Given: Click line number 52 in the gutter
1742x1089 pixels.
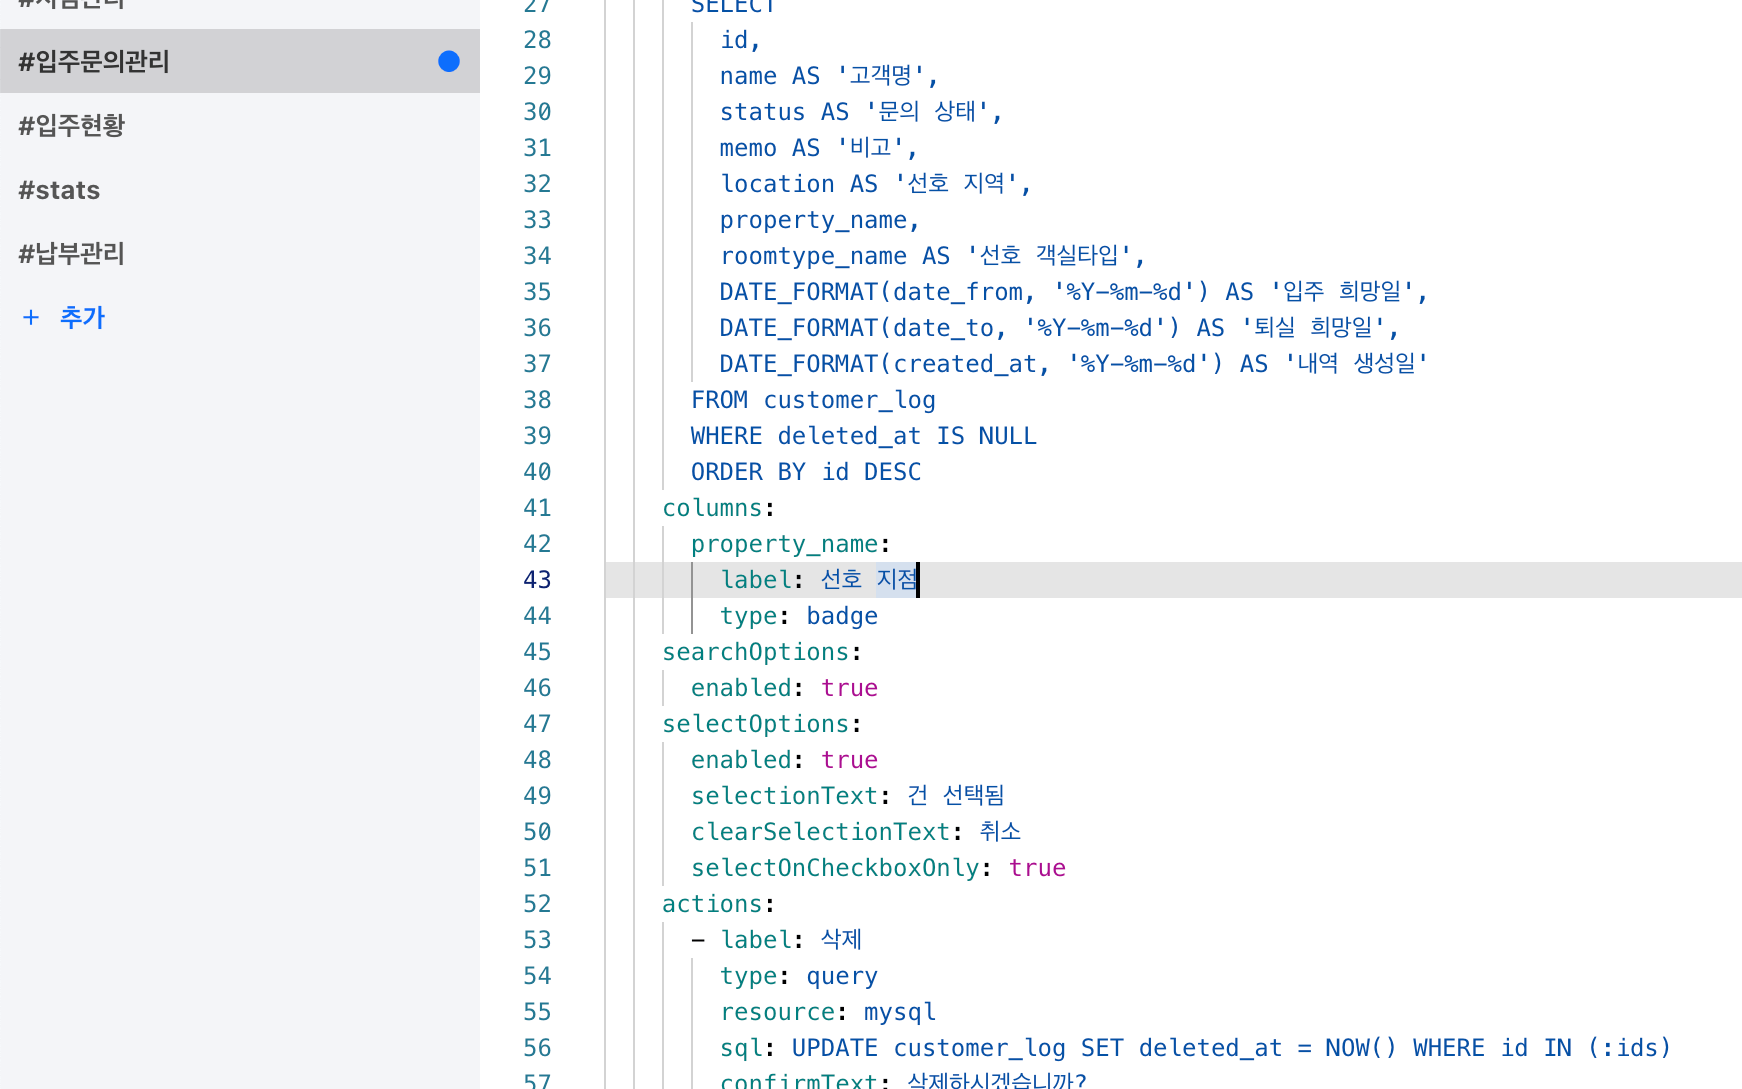Looking at the screenshot, I should point(537,904).
